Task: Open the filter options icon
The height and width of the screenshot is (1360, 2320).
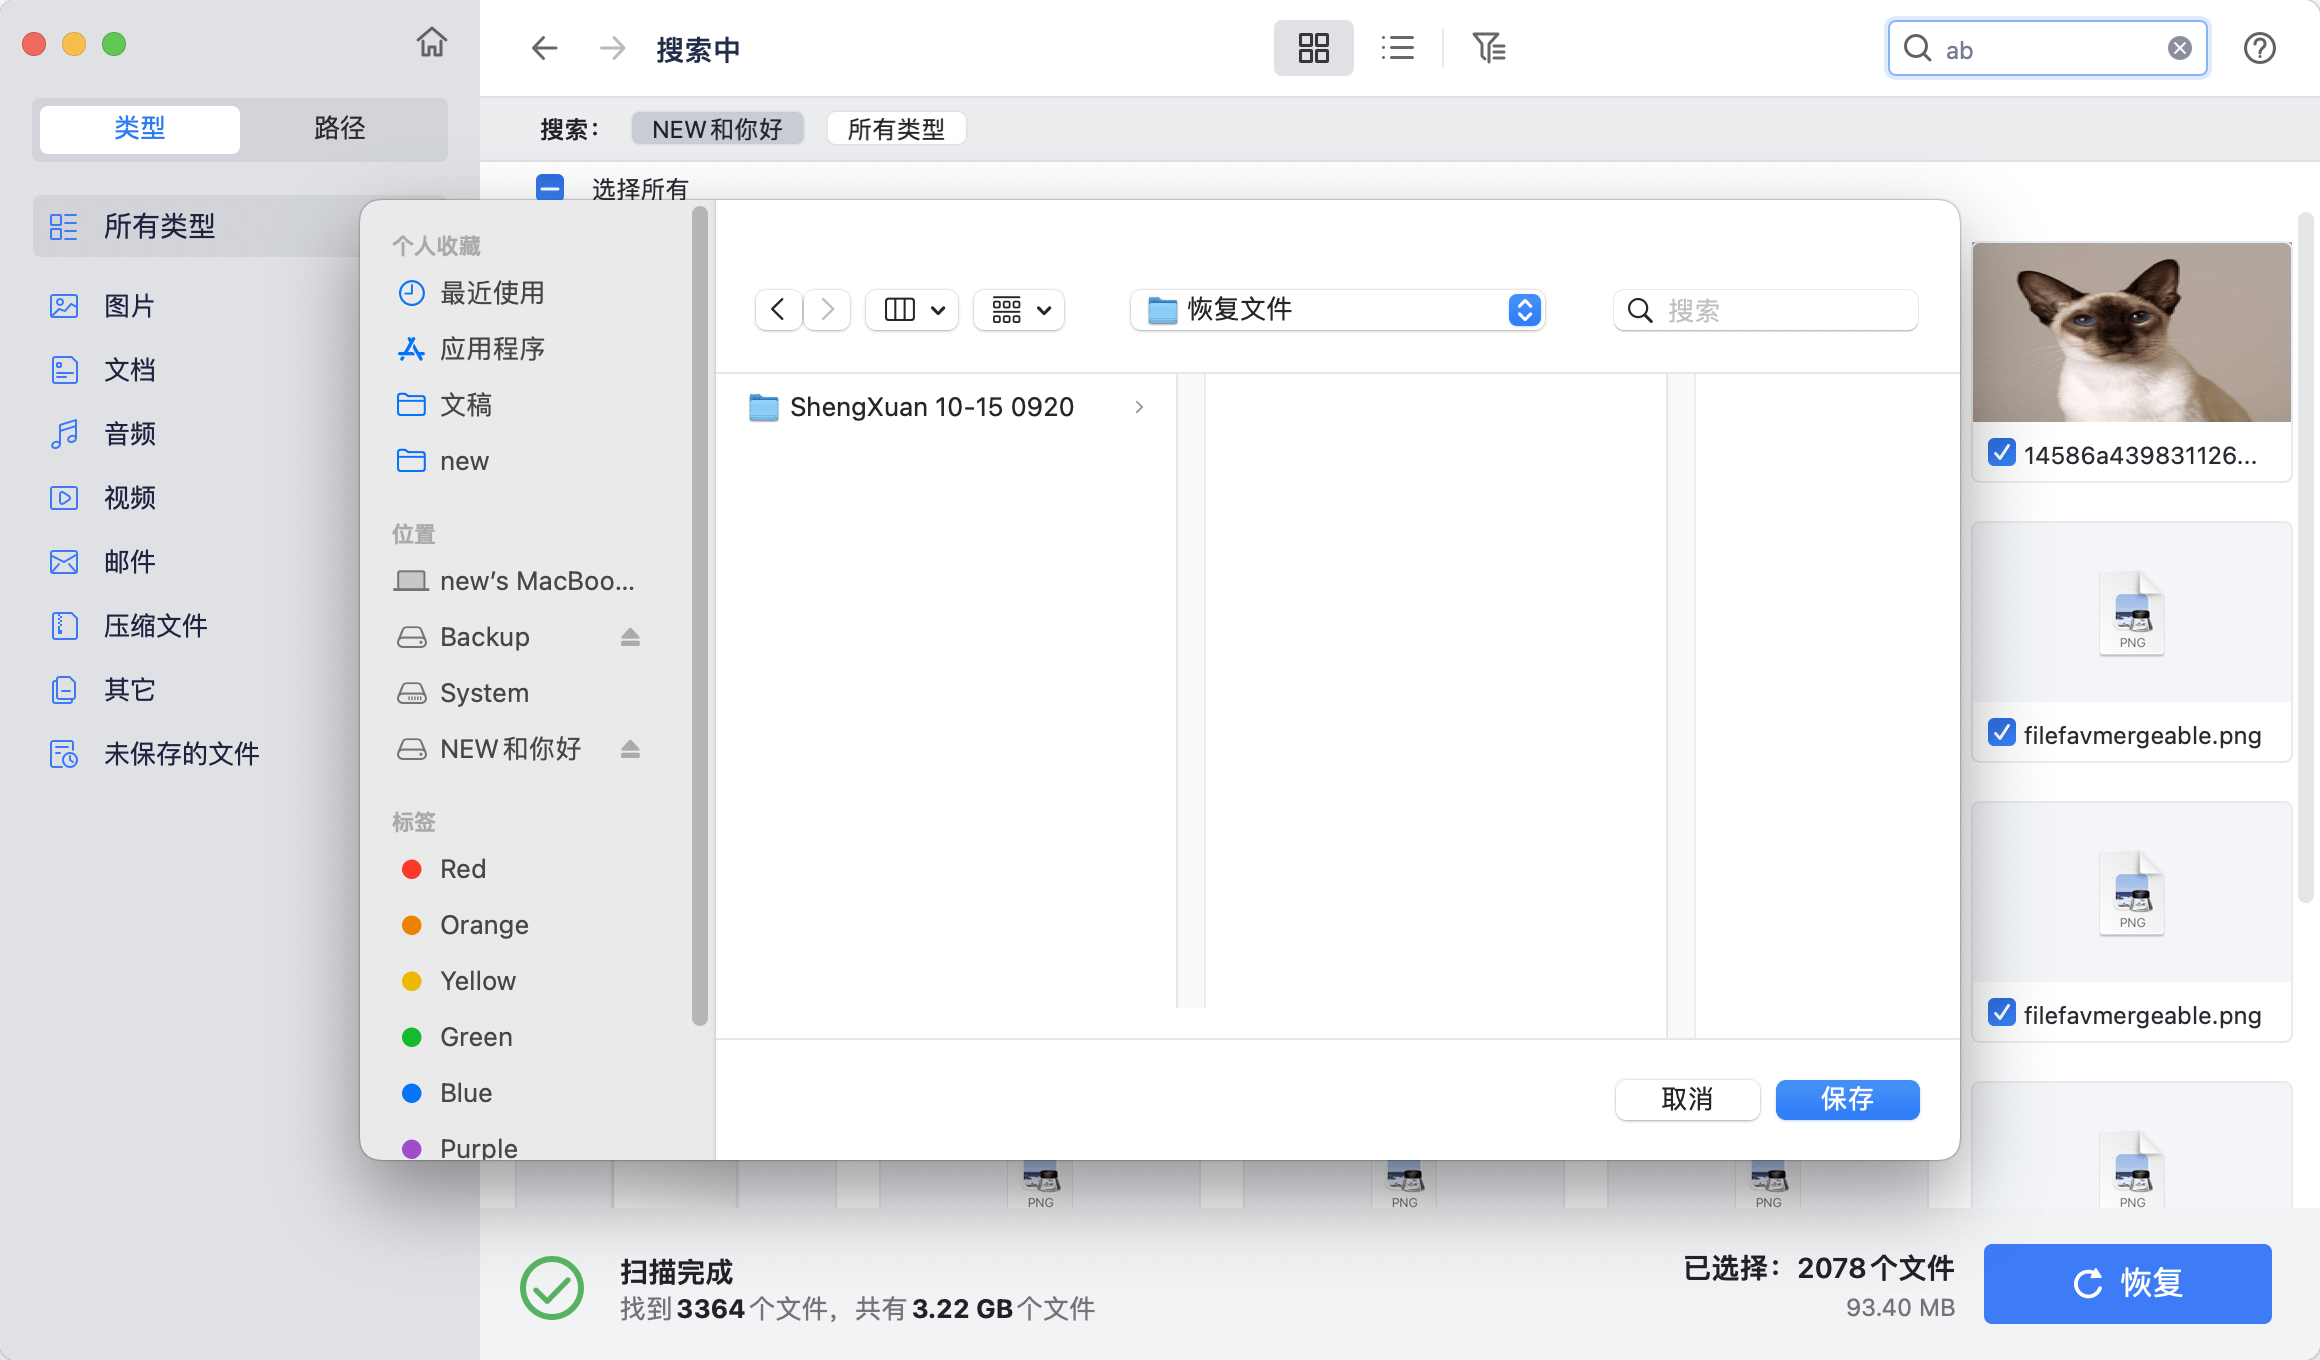Action: [x=1489, y=47]
